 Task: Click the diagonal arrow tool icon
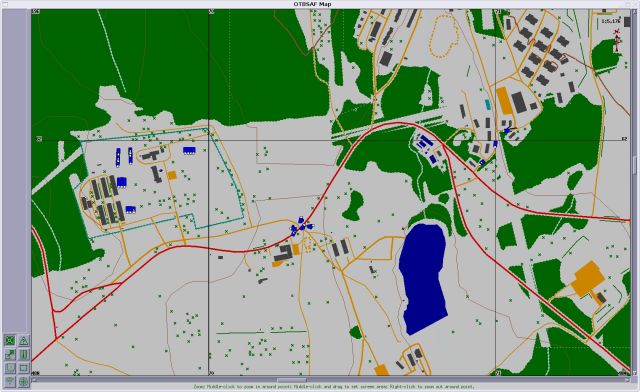point(10,354)
